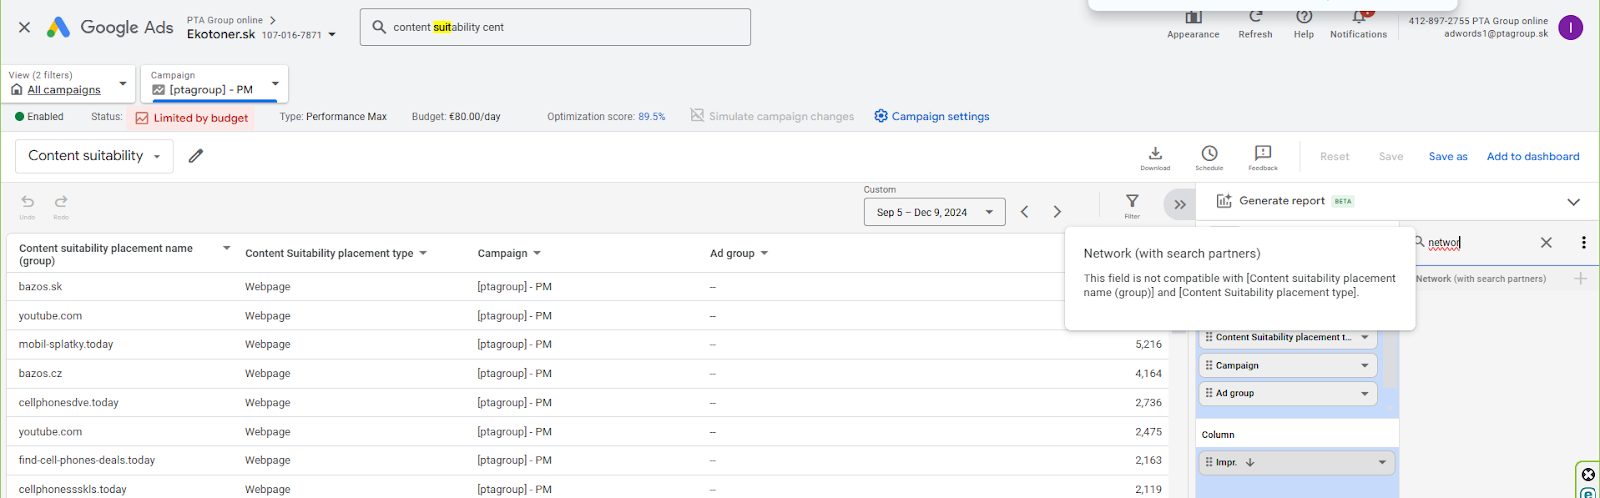
Task: Open the Notifications bell
Action: tap(1358, 17)
